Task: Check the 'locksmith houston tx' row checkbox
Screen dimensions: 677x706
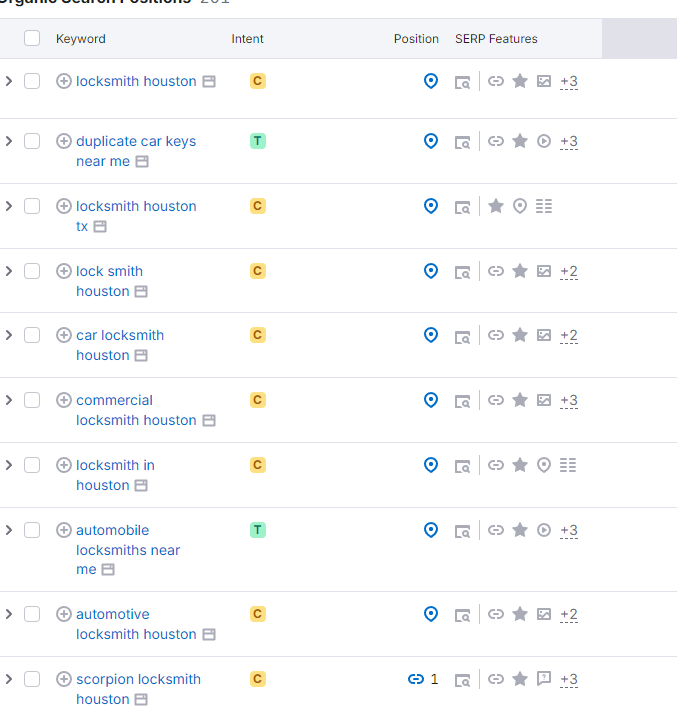Action: click(x=32, y=206)
